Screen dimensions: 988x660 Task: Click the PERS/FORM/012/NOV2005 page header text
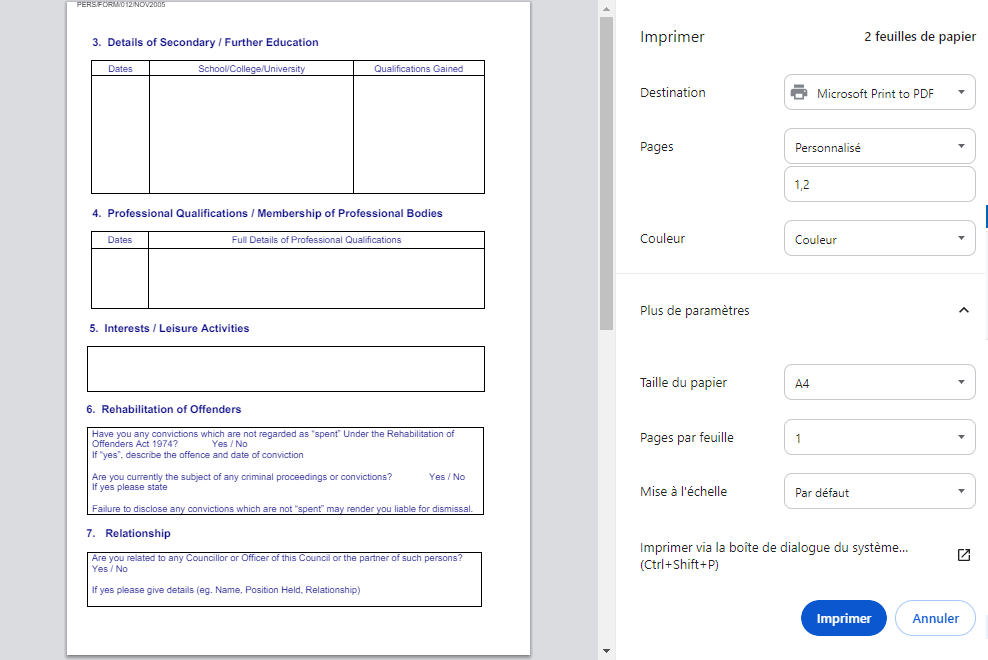click(121, 4)
